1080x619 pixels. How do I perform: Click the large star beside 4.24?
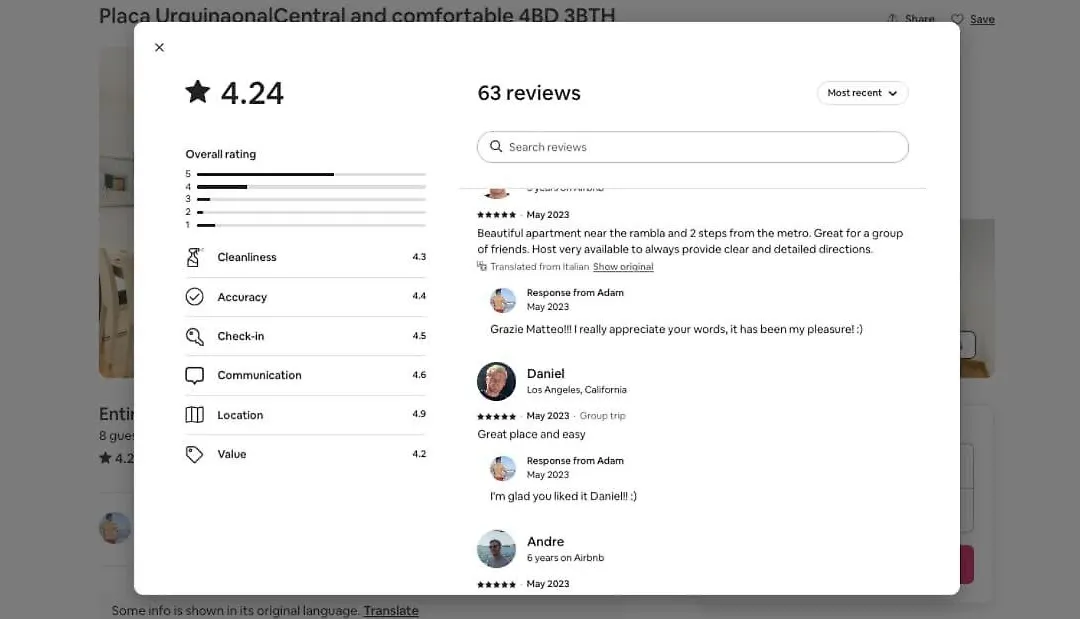(x=198, y=92)
